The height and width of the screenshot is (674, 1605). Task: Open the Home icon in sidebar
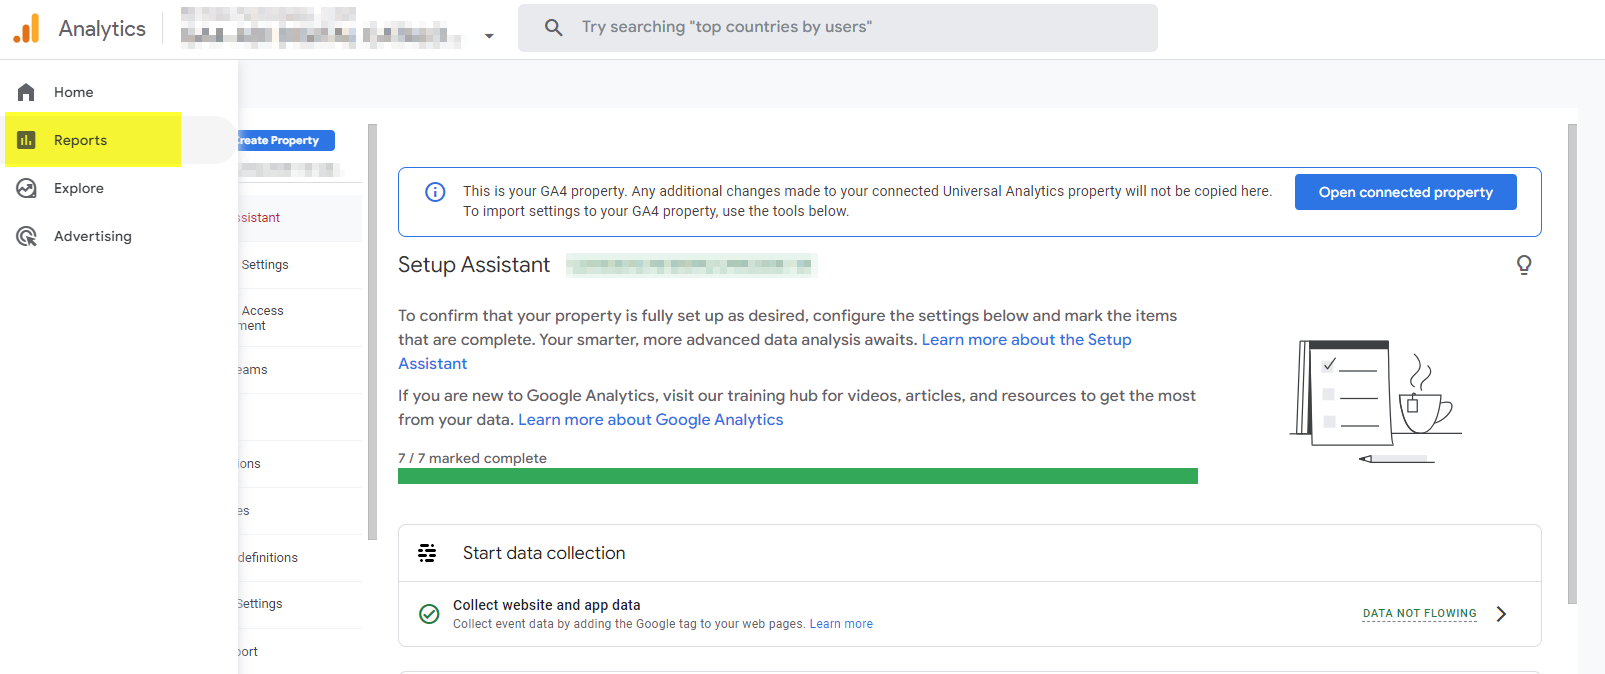(26, 92)
